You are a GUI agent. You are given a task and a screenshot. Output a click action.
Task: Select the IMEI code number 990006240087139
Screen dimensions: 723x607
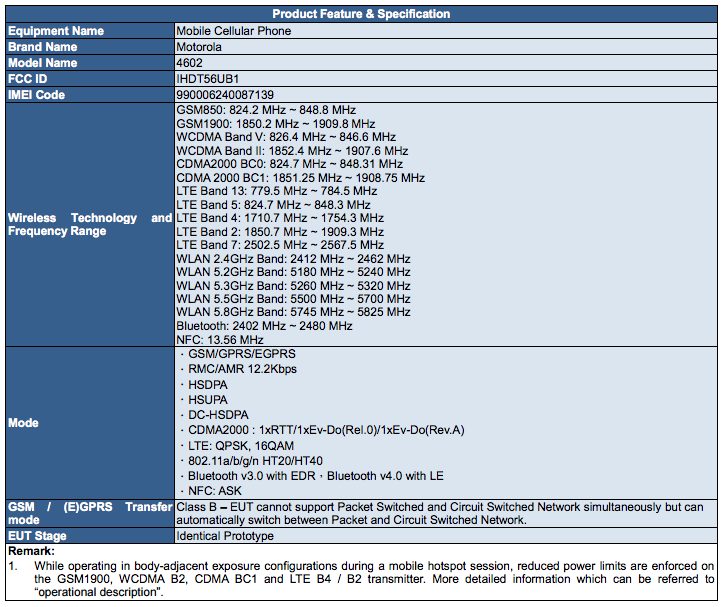tap(225, 94)
